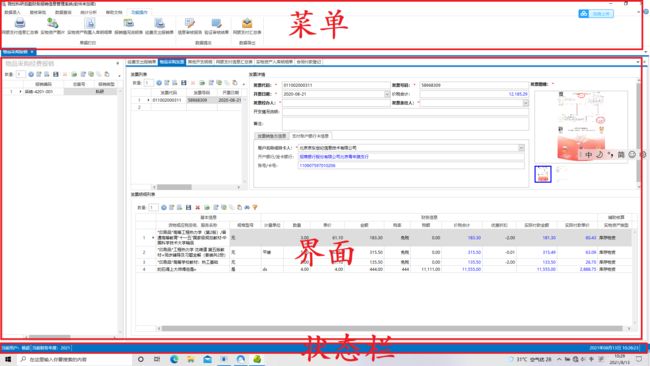The width and height of the screenshot is (650, 366).
Task: Open tab overflow arrow at document tabs' right
Action: [638, 62]
